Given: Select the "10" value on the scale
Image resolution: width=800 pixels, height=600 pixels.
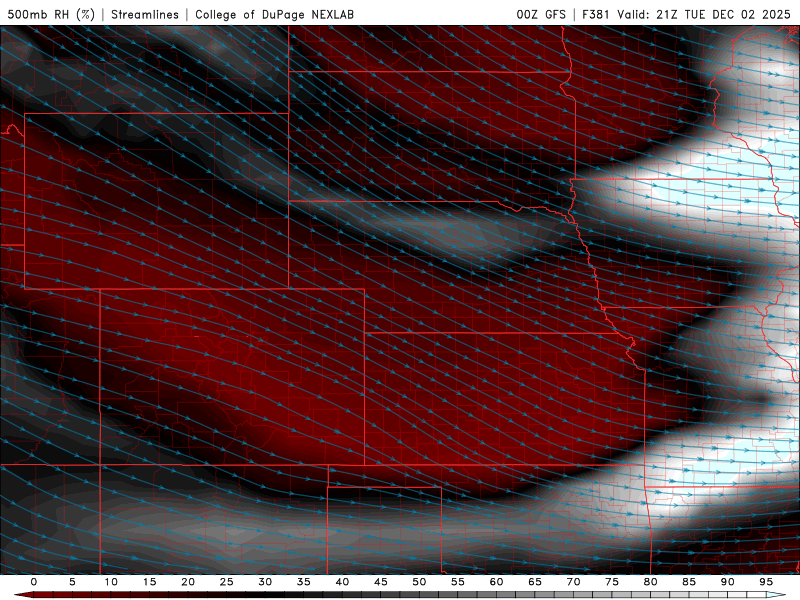Looking at the screenshot, I should pyautogui.click(x=111, y=582).
